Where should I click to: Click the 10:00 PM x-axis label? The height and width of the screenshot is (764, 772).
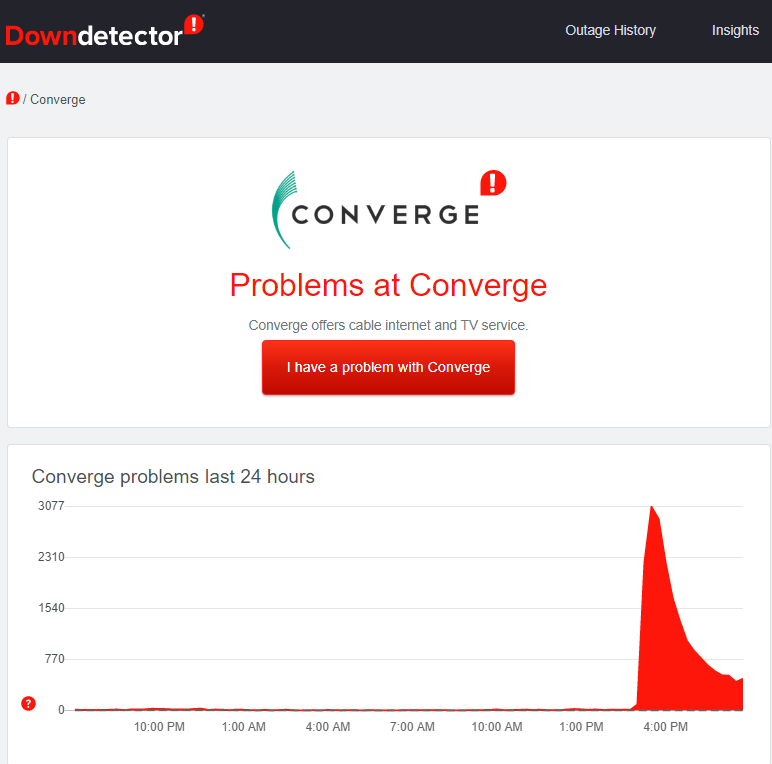coord(160,727)
